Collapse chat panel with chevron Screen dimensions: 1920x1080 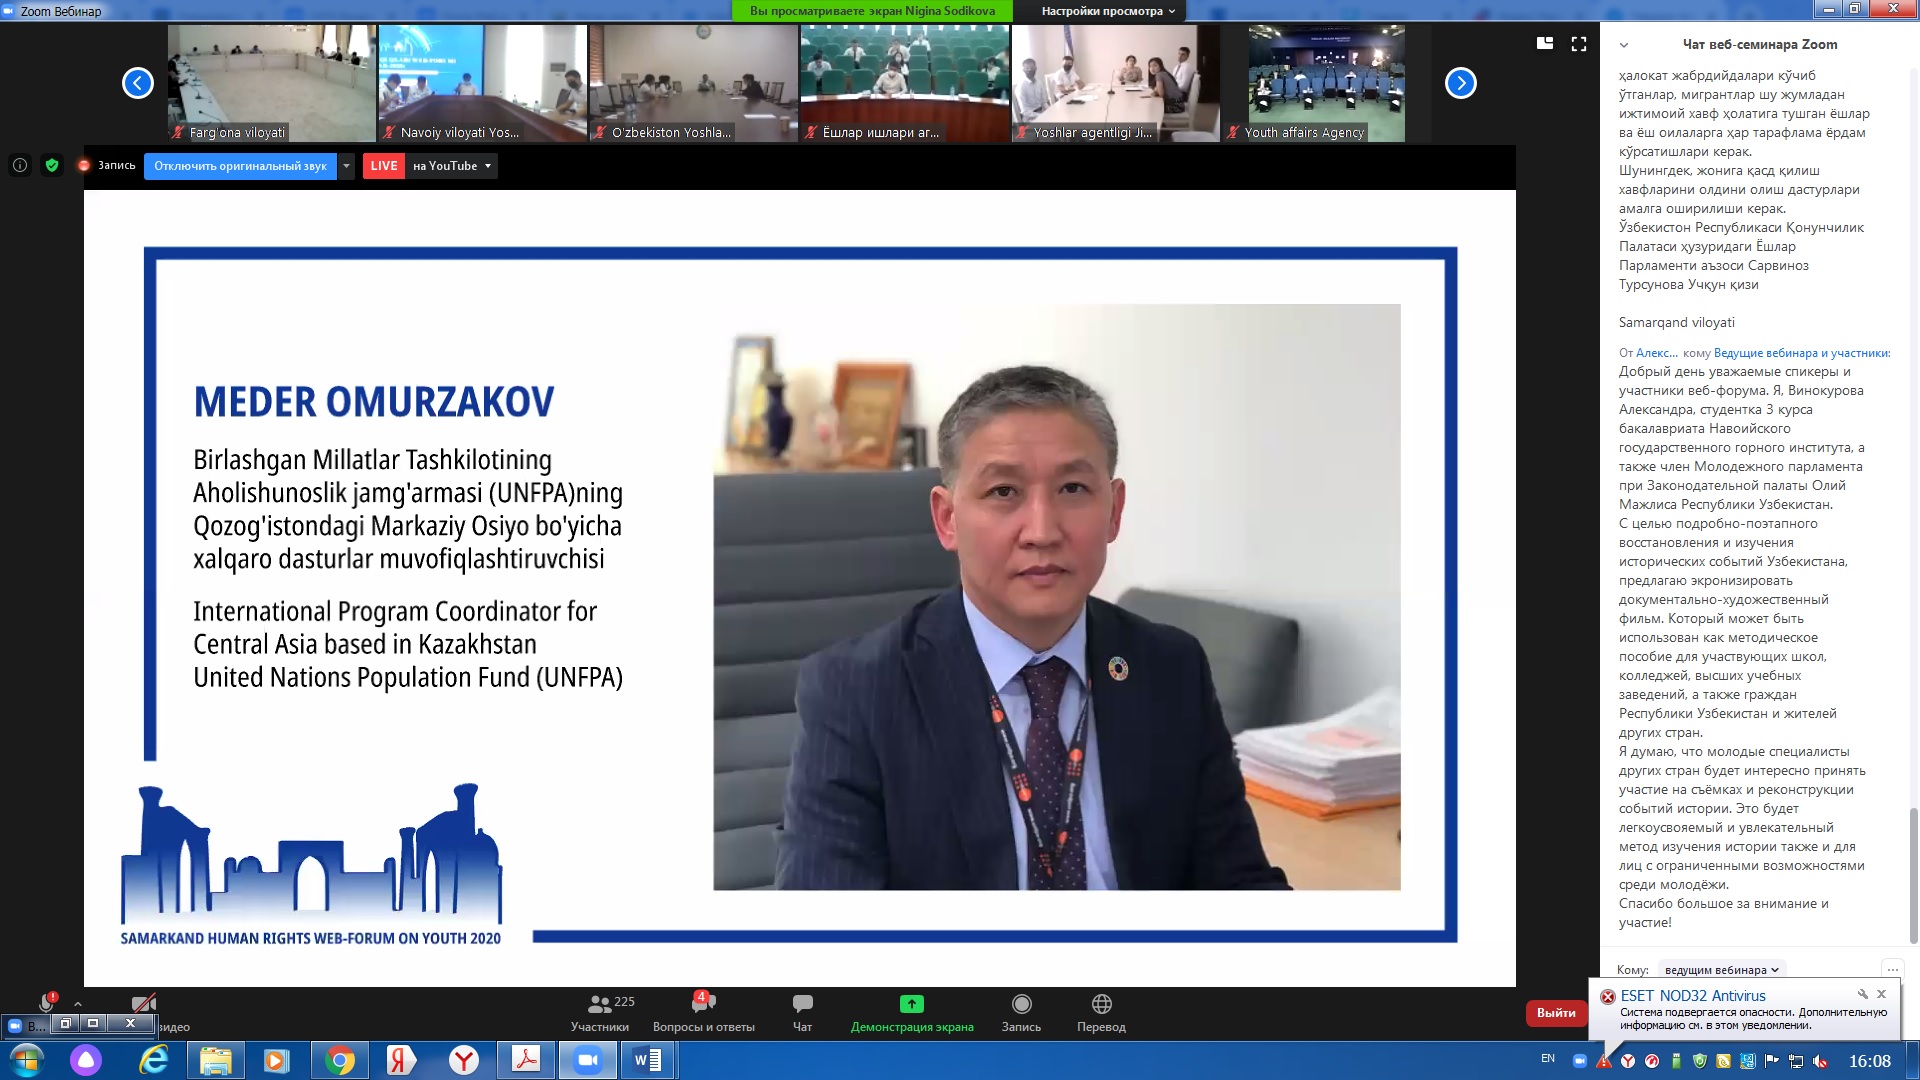coord(1624,45)
